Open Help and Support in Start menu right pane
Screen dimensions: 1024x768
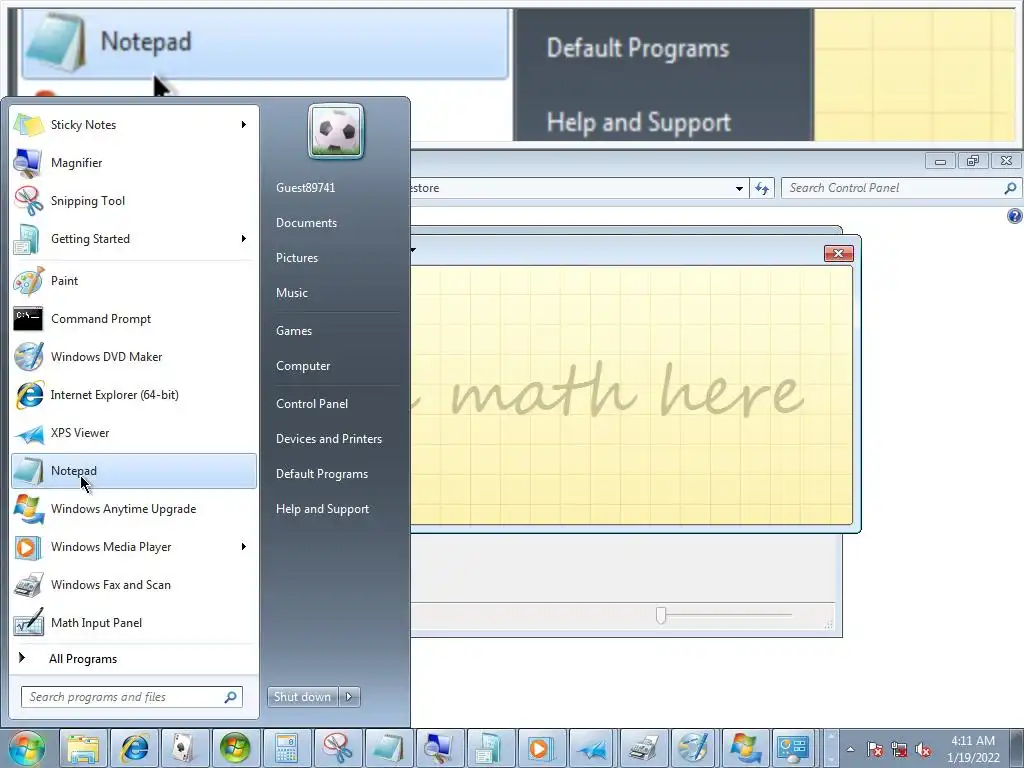tap(323, 509)
